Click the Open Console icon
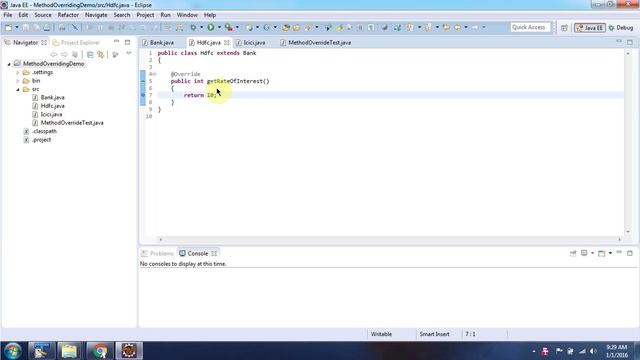Screen dimensions: 640x360 coord(602,253)
